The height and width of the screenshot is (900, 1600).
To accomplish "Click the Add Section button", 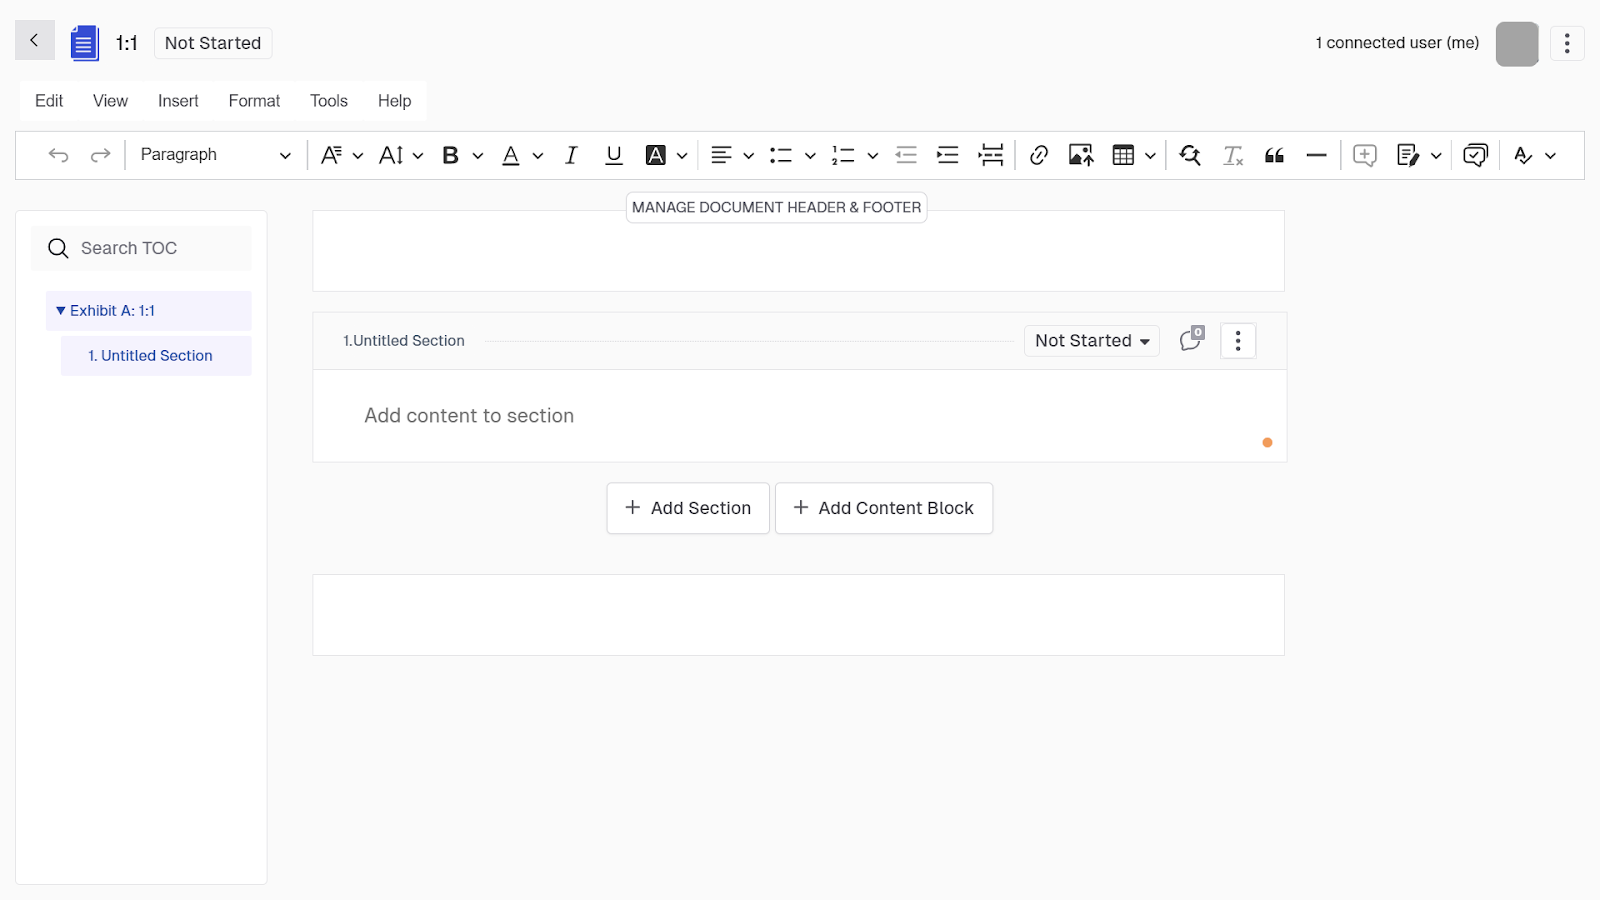I will click(x=688, y=508).
